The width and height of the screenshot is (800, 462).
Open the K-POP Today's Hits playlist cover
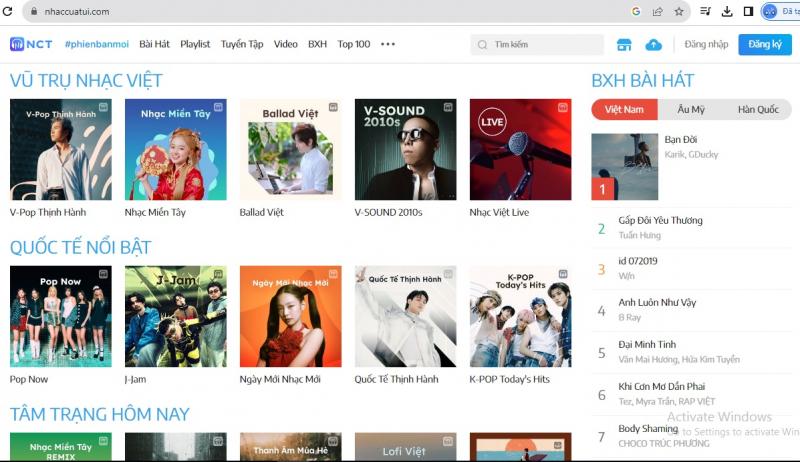pyautogui.click(x=520, y=316)
